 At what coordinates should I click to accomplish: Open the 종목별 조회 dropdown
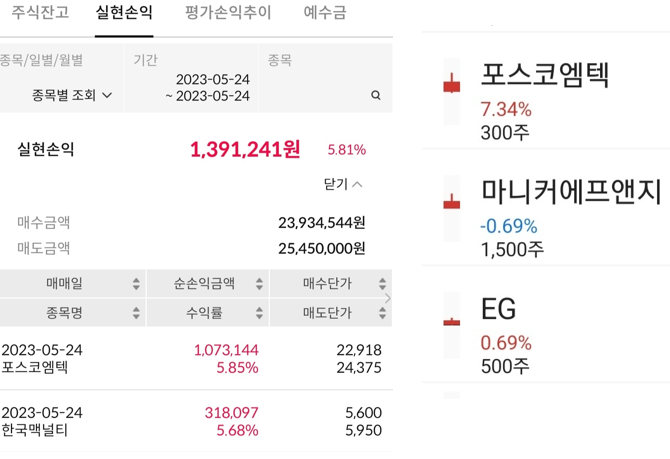click(72, 95)
